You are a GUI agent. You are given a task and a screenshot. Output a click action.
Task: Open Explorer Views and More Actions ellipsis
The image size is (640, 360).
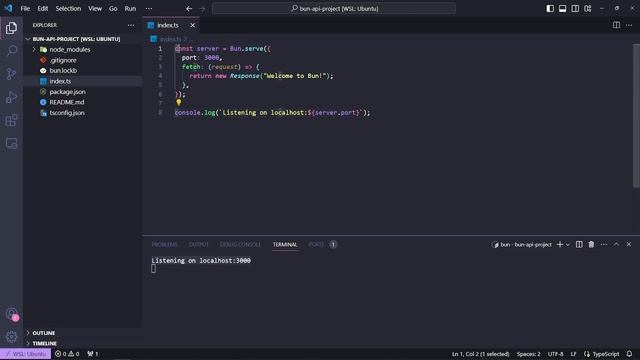coord(131,25)
